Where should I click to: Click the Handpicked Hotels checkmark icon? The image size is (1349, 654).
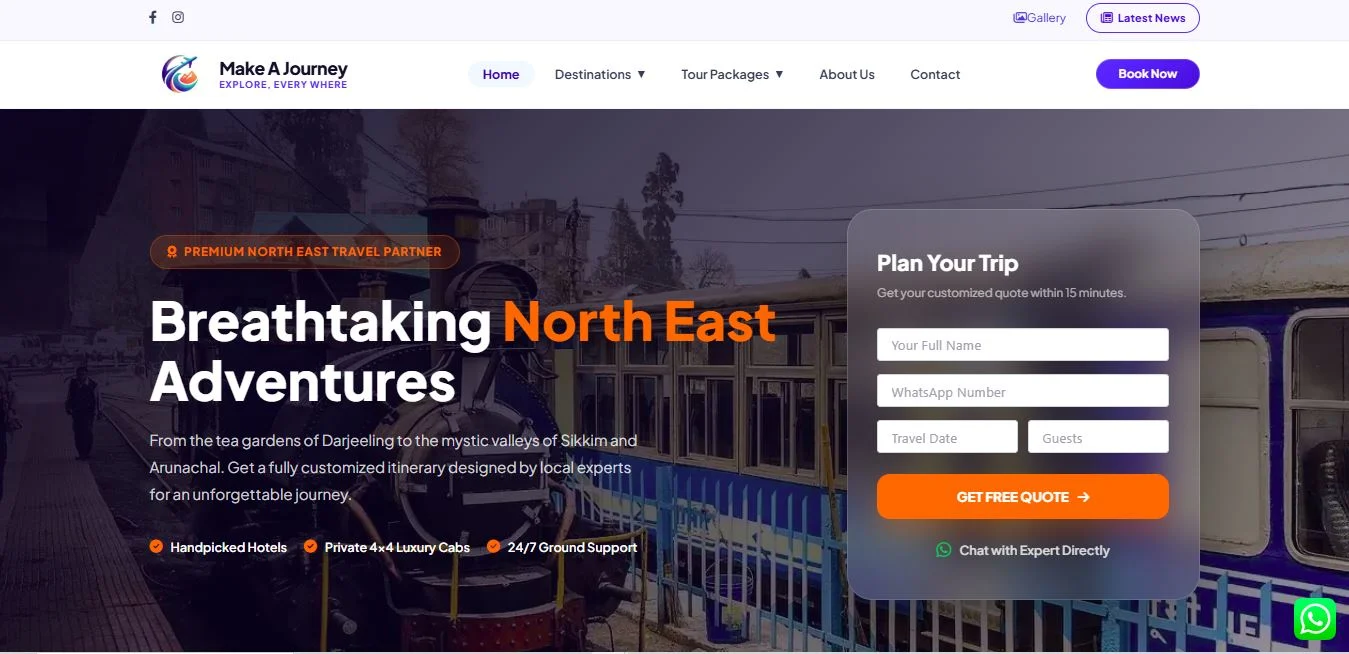click(156, 546)
